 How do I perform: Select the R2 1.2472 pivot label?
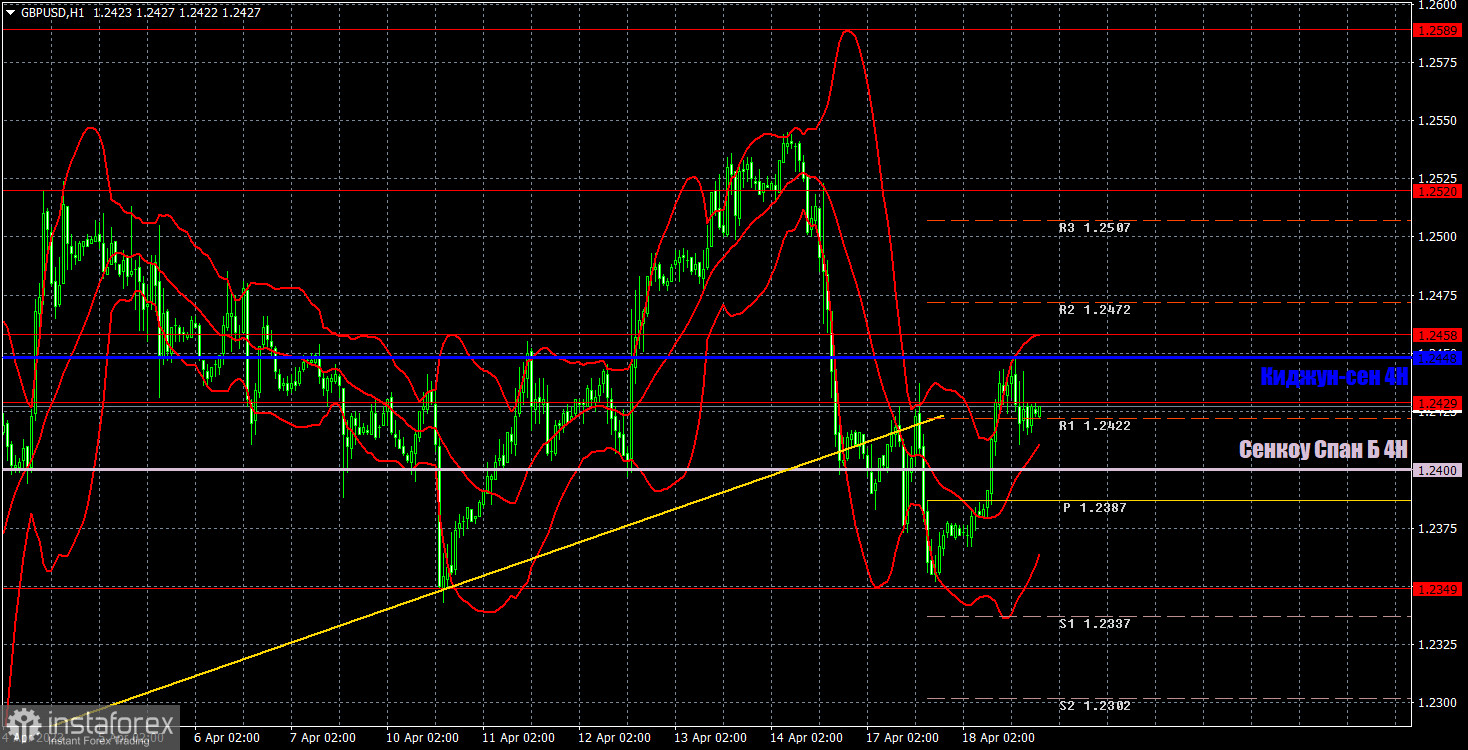tap(1095, 310)
